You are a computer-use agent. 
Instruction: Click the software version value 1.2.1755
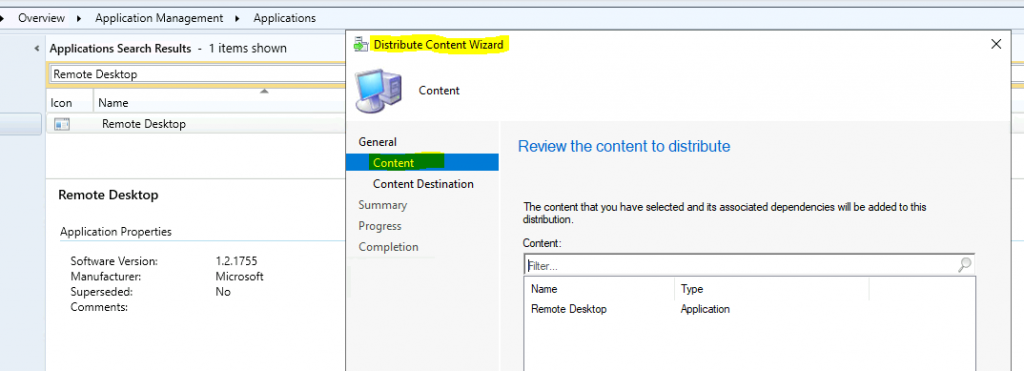236,261
